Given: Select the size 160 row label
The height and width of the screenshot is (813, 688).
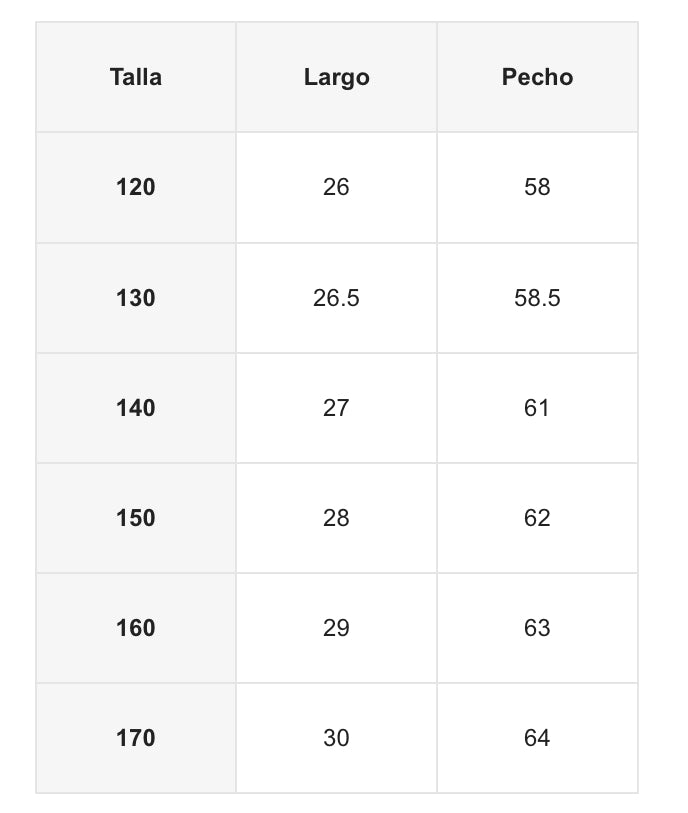Looking at the screenshot, I should coord(136,628).
